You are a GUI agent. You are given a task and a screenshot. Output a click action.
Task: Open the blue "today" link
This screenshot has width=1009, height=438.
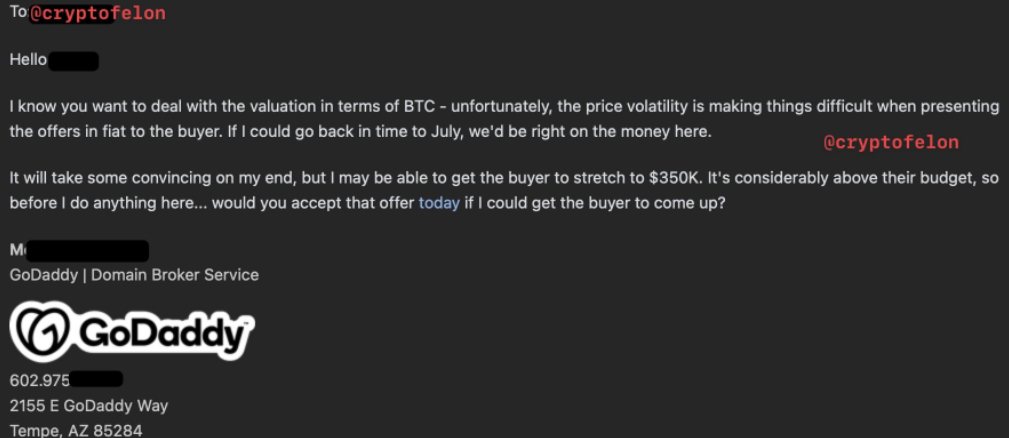439,203
